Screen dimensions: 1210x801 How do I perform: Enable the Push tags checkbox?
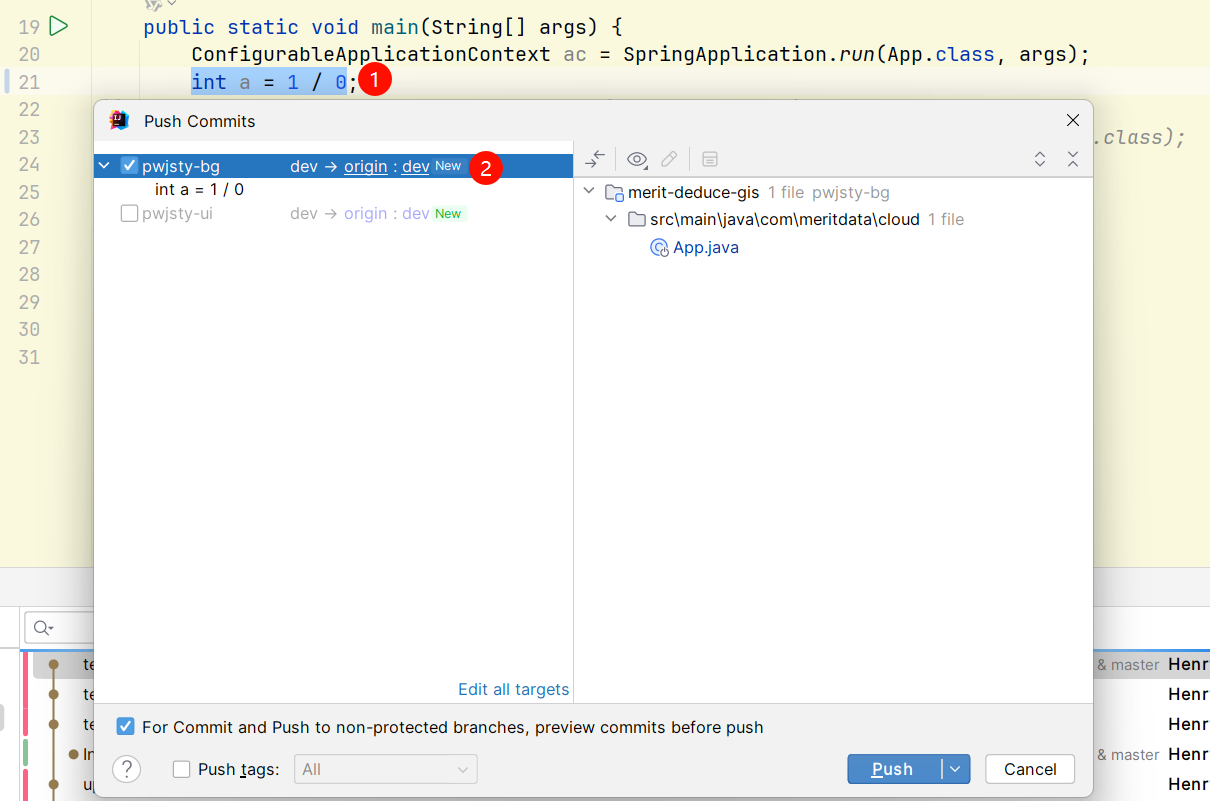181,769
